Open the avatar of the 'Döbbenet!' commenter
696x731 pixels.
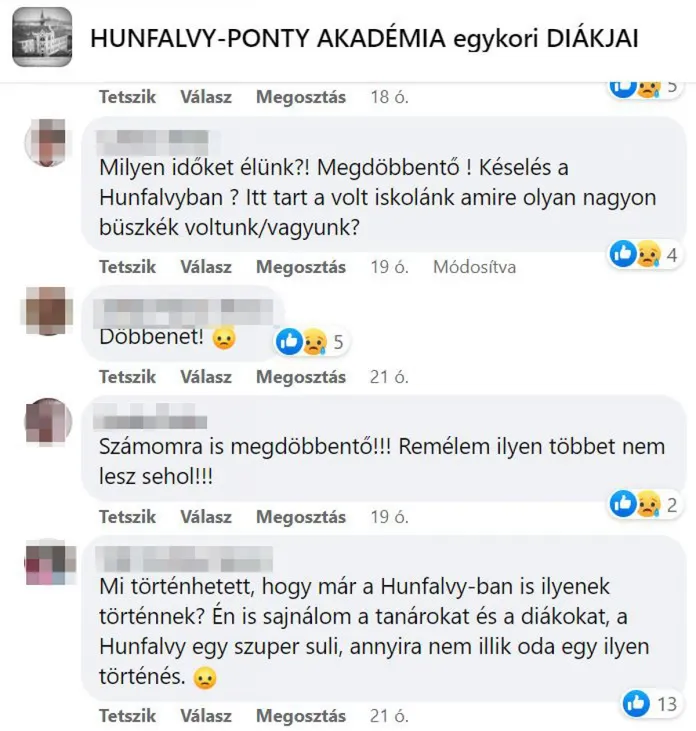coord(48,311)
